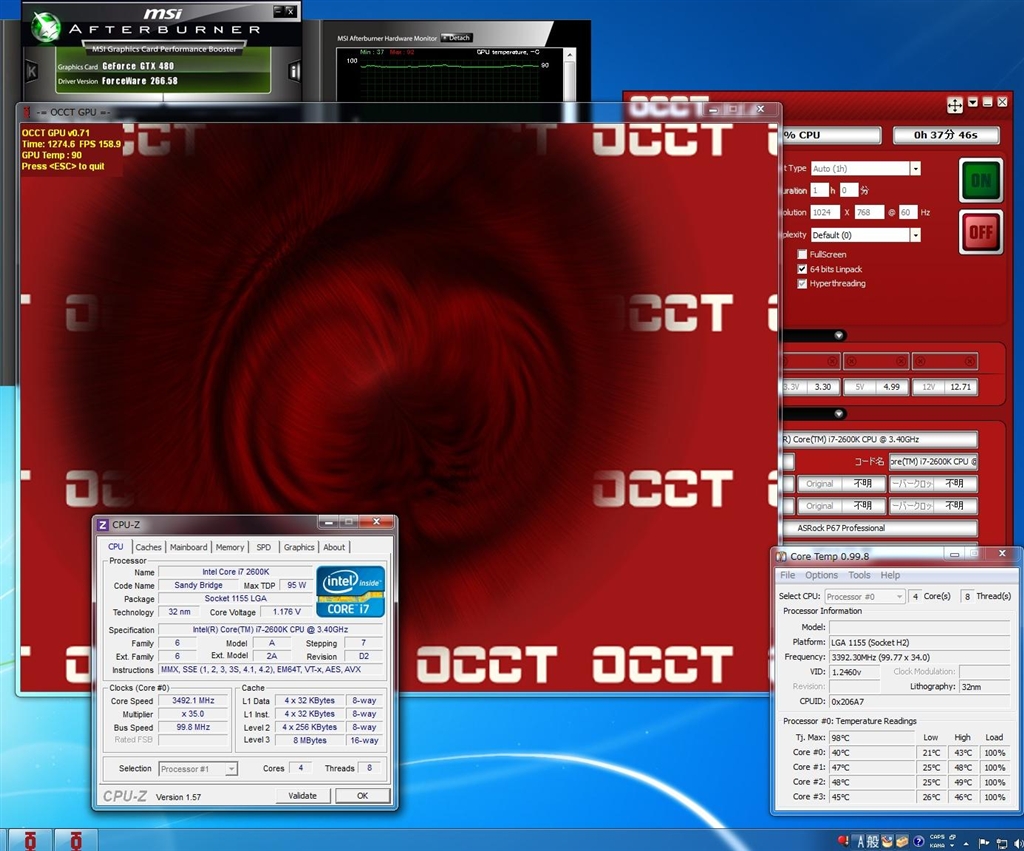Open the Processor #1 selection dropdown in CPU-Z

point(198,769)
